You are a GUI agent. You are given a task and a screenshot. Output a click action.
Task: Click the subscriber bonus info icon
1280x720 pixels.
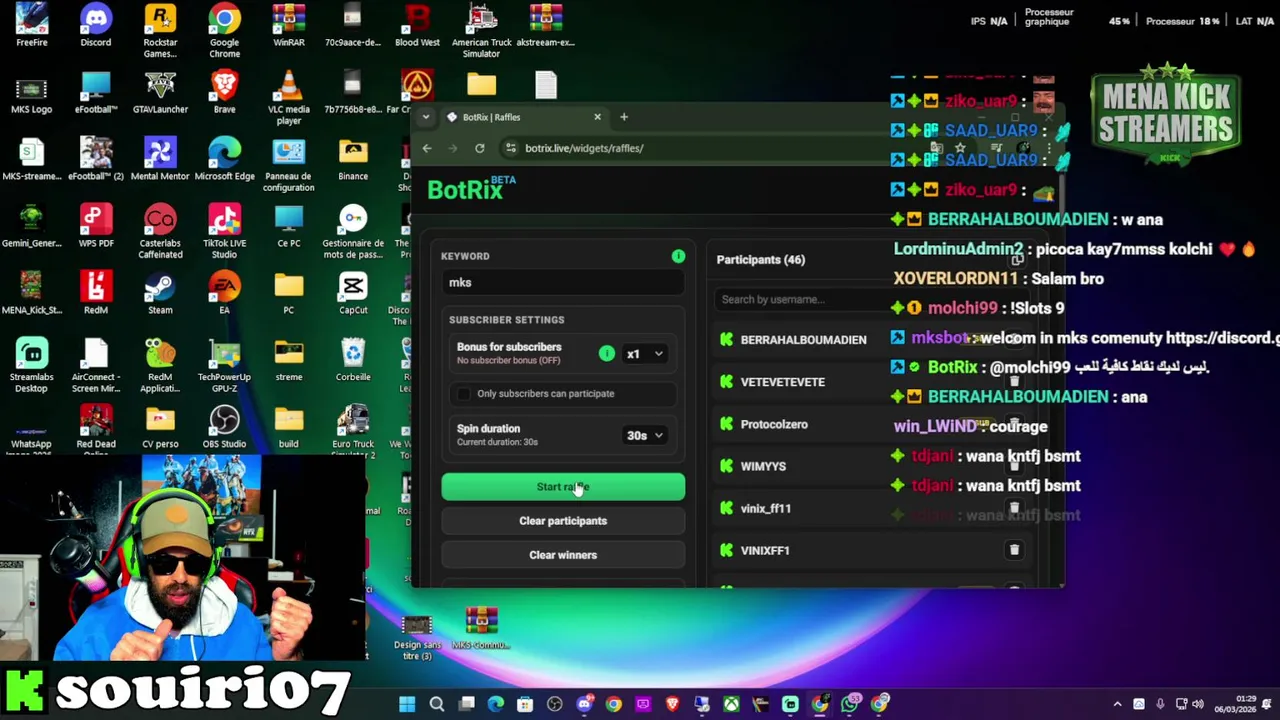tap(606, 353)
